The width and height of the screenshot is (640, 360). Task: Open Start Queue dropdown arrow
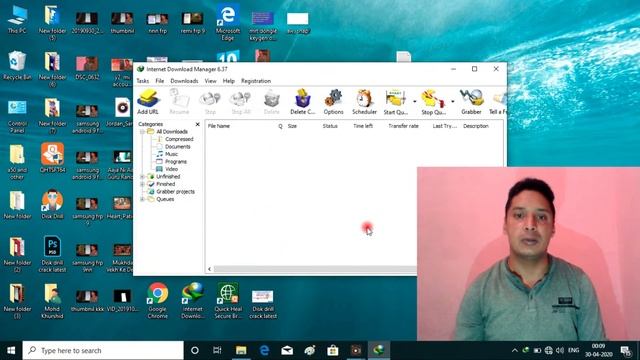pos(415,102)
